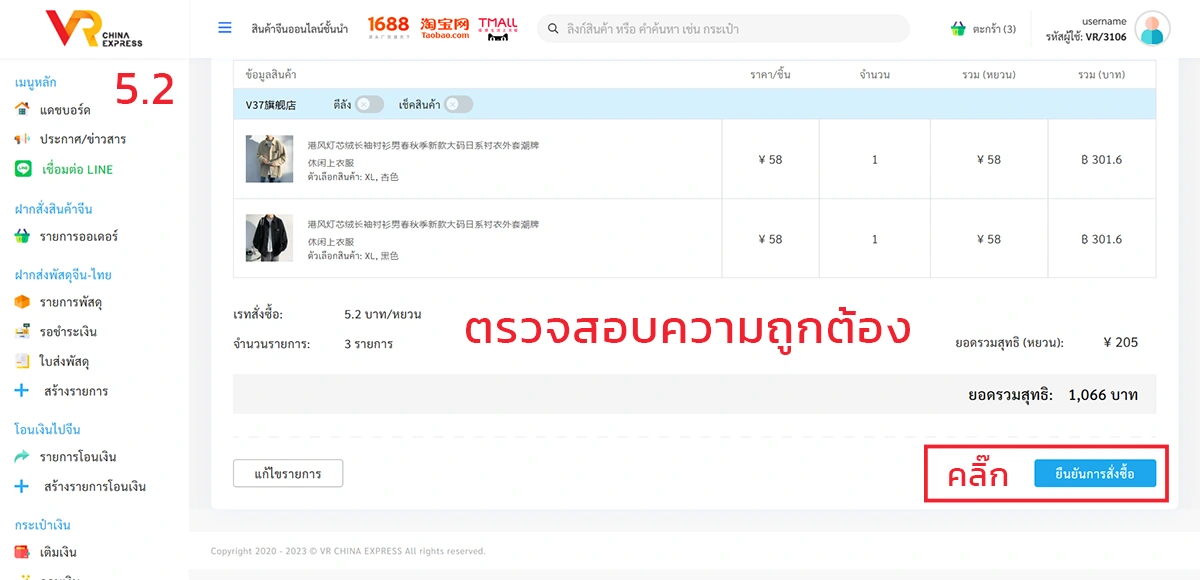
Task: Toggle the เช็คสินค้า switch
Action: coord(458,104)
